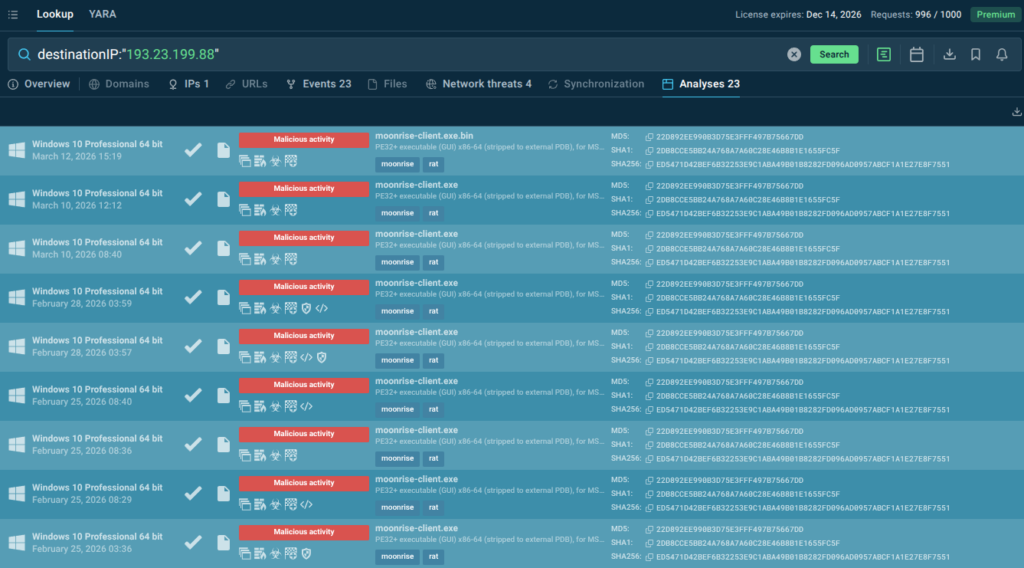Click the bell notification icon in search bar

[x=1001, y=55]
